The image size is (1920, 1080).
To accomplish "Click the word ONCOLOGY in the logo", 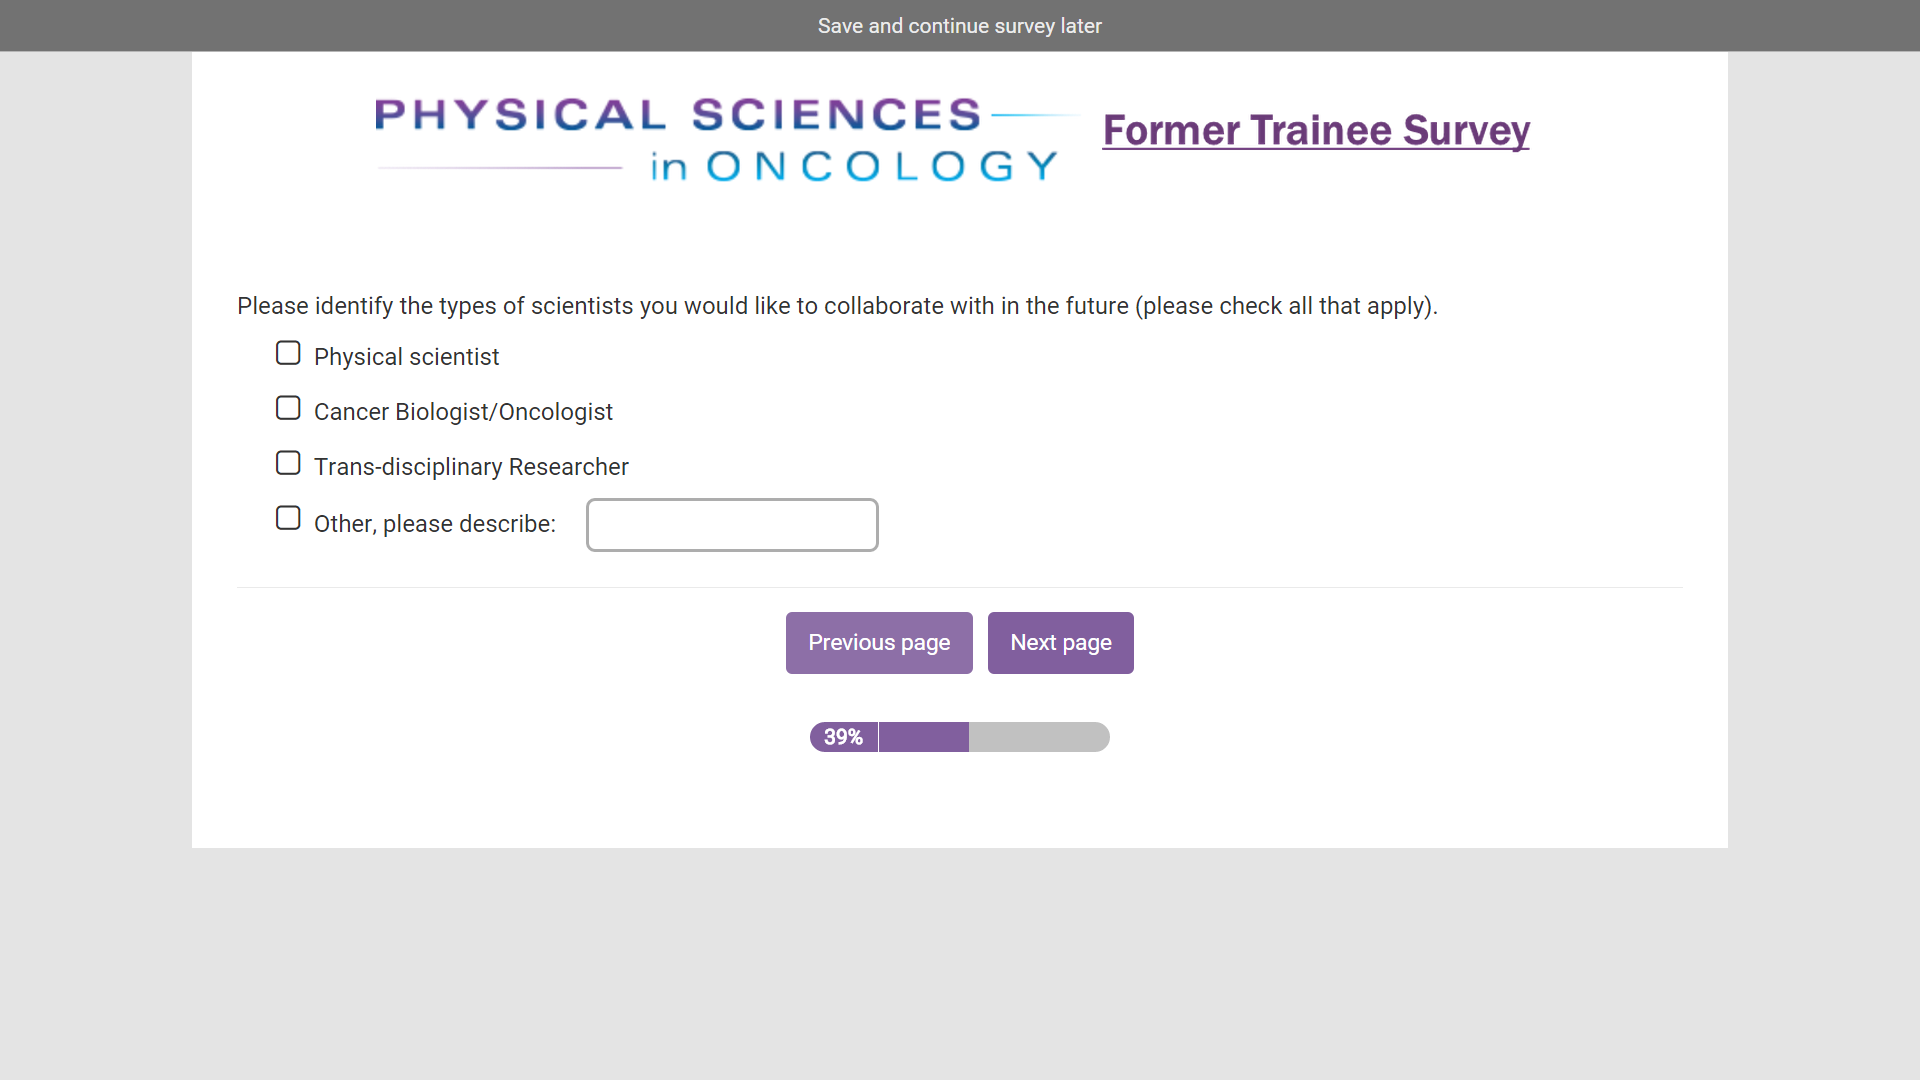I will coord(882,166).
